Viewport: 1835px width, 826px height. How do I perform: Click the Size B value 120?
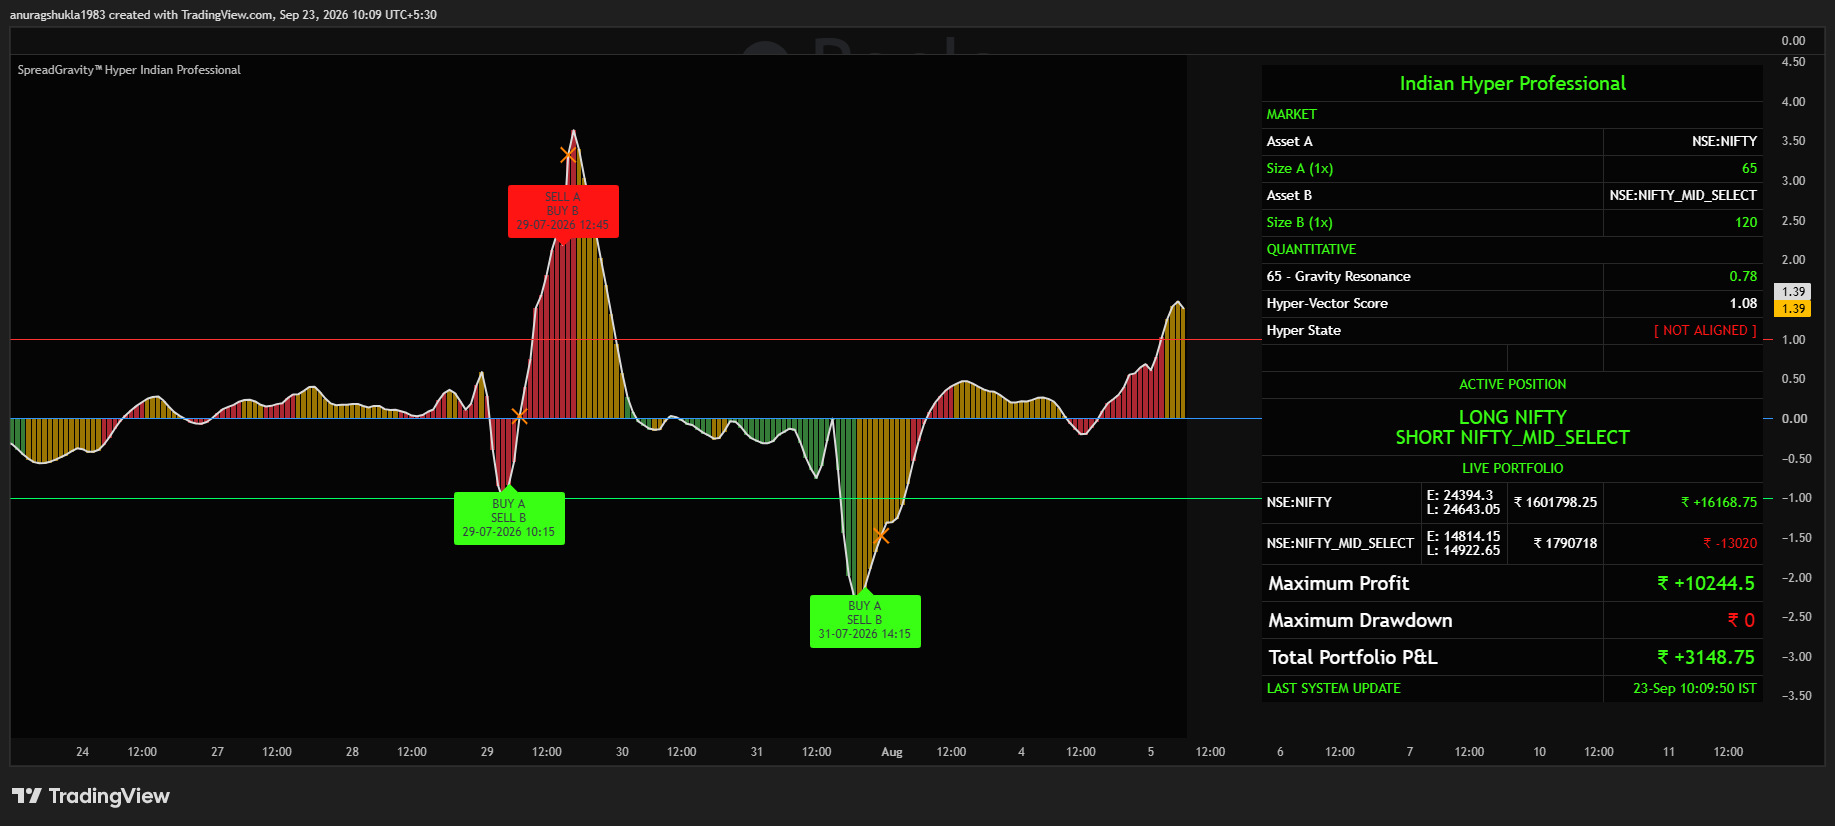click(1746, 223)
